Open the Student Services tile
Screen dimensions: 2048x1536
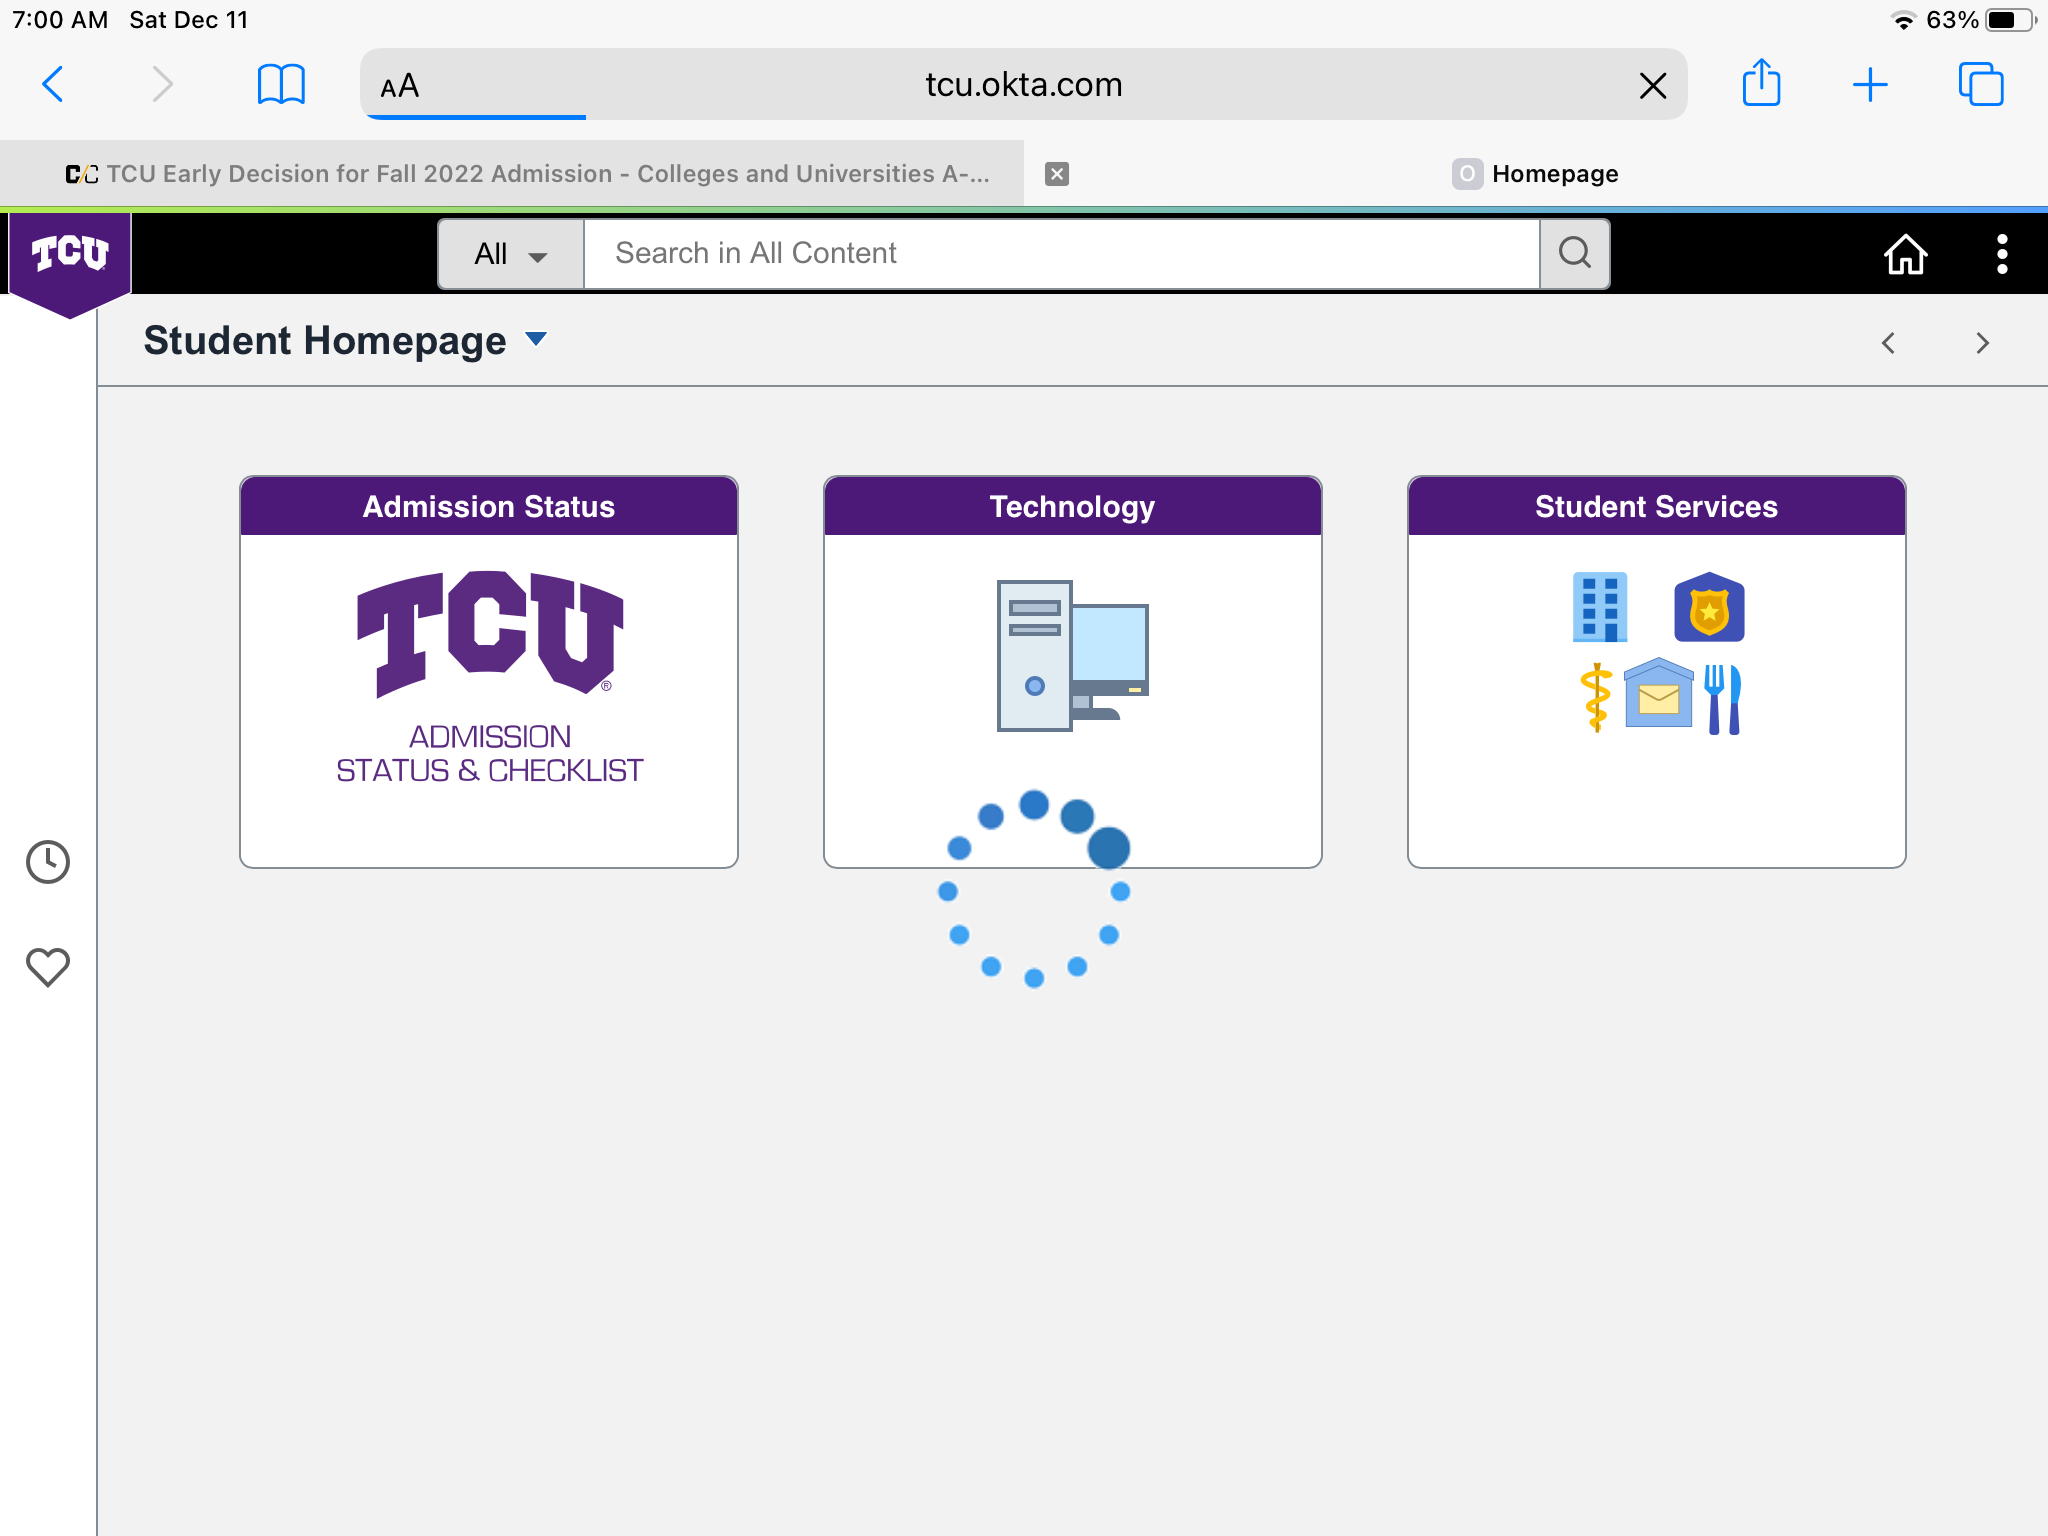point(1657,672)
